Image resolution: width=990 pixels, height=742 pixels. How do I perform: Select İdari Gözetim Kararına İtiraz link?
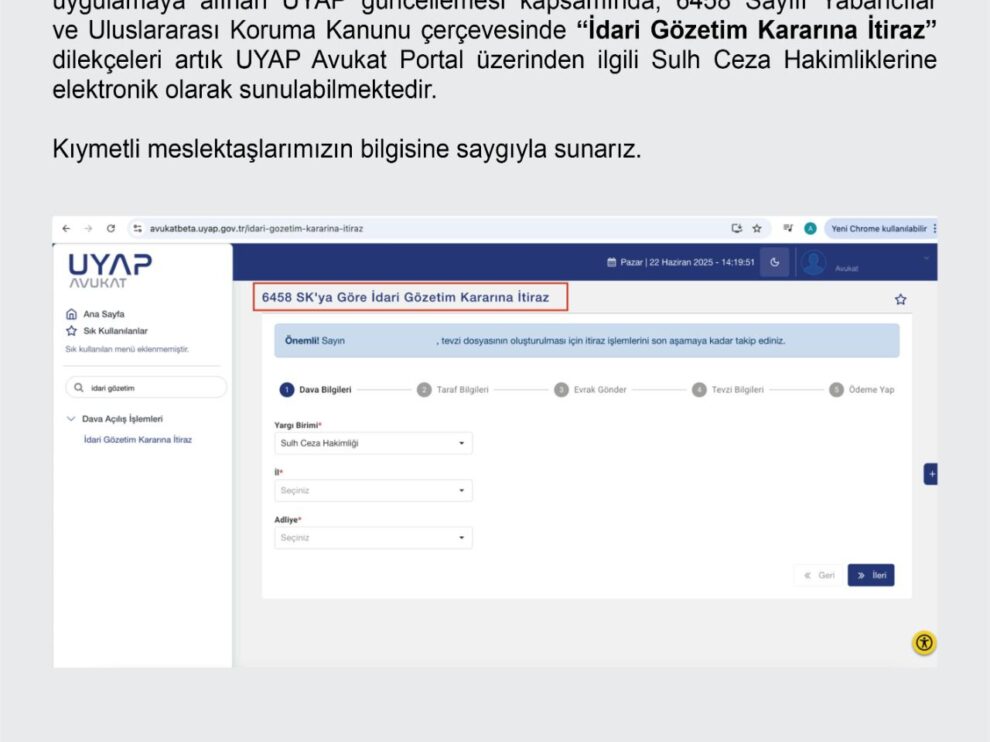pyautogui.click(x=138, y=439)
